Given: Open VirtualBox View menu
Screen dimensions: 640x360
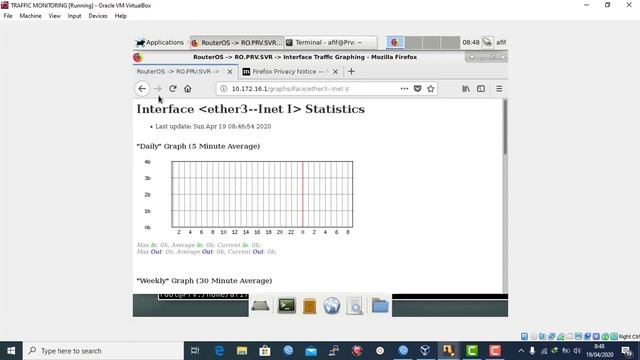Looking at the screenshot, I should click(x=54, y=16).
